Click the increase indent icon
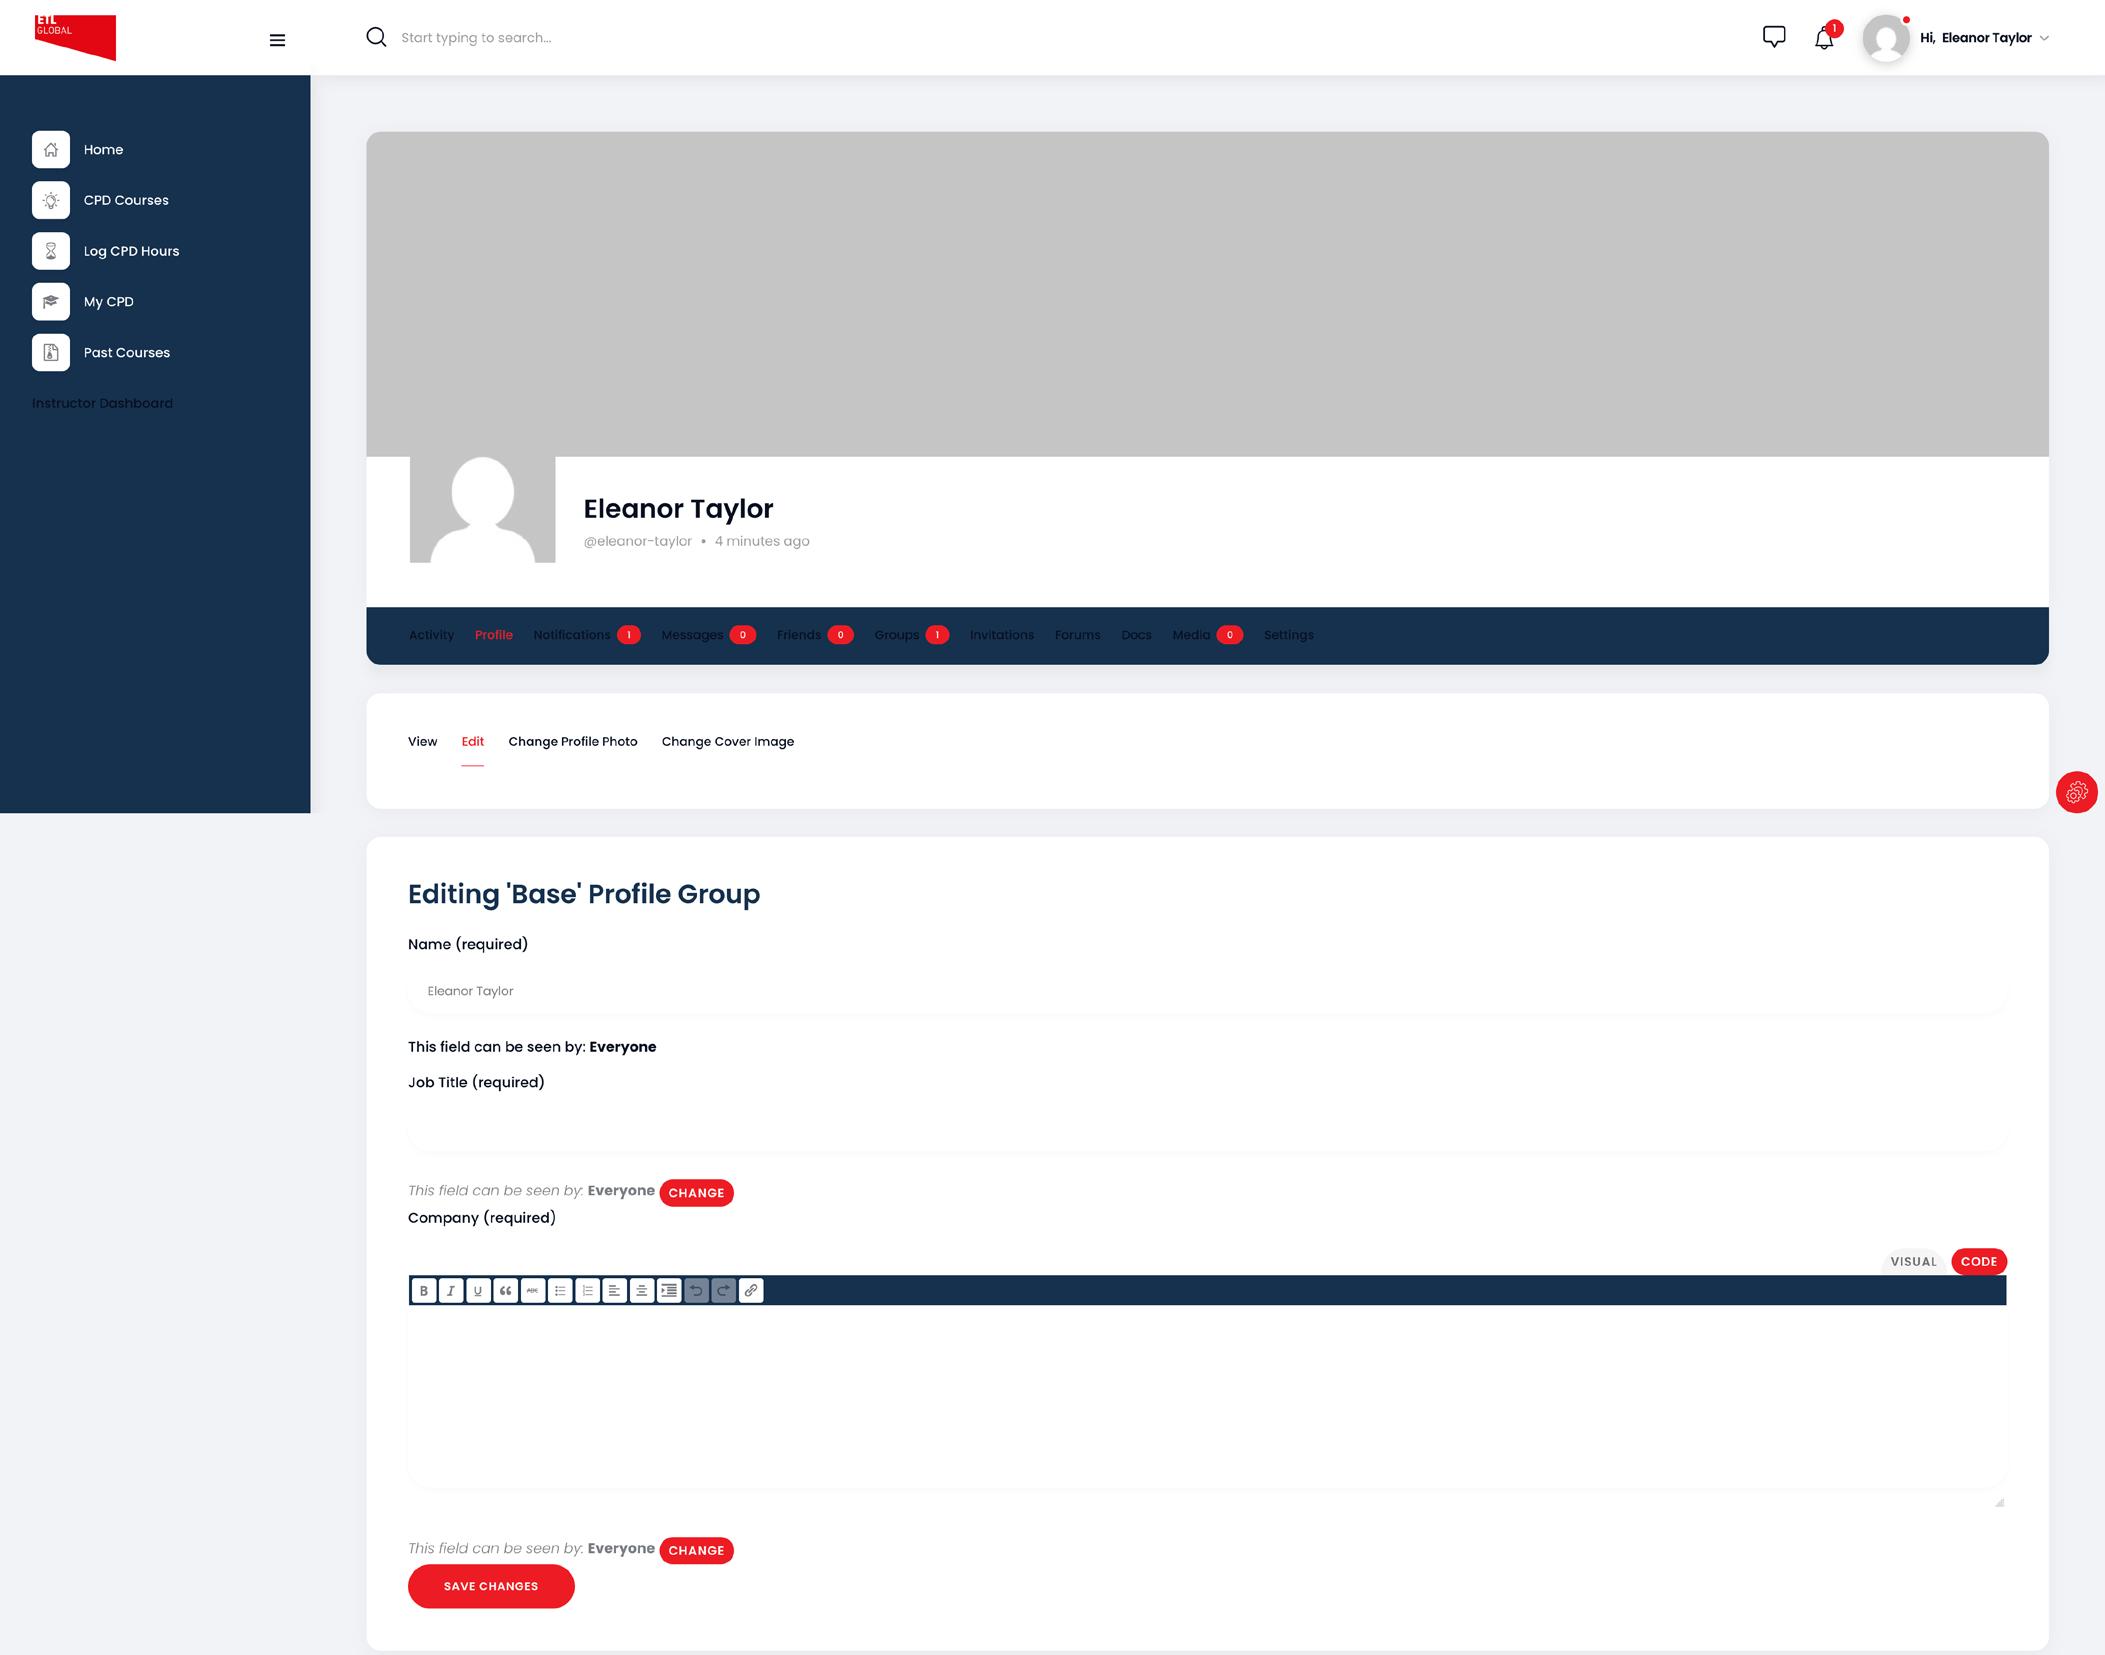Screen dimensions: 2105x1655 pos(669,1291)
